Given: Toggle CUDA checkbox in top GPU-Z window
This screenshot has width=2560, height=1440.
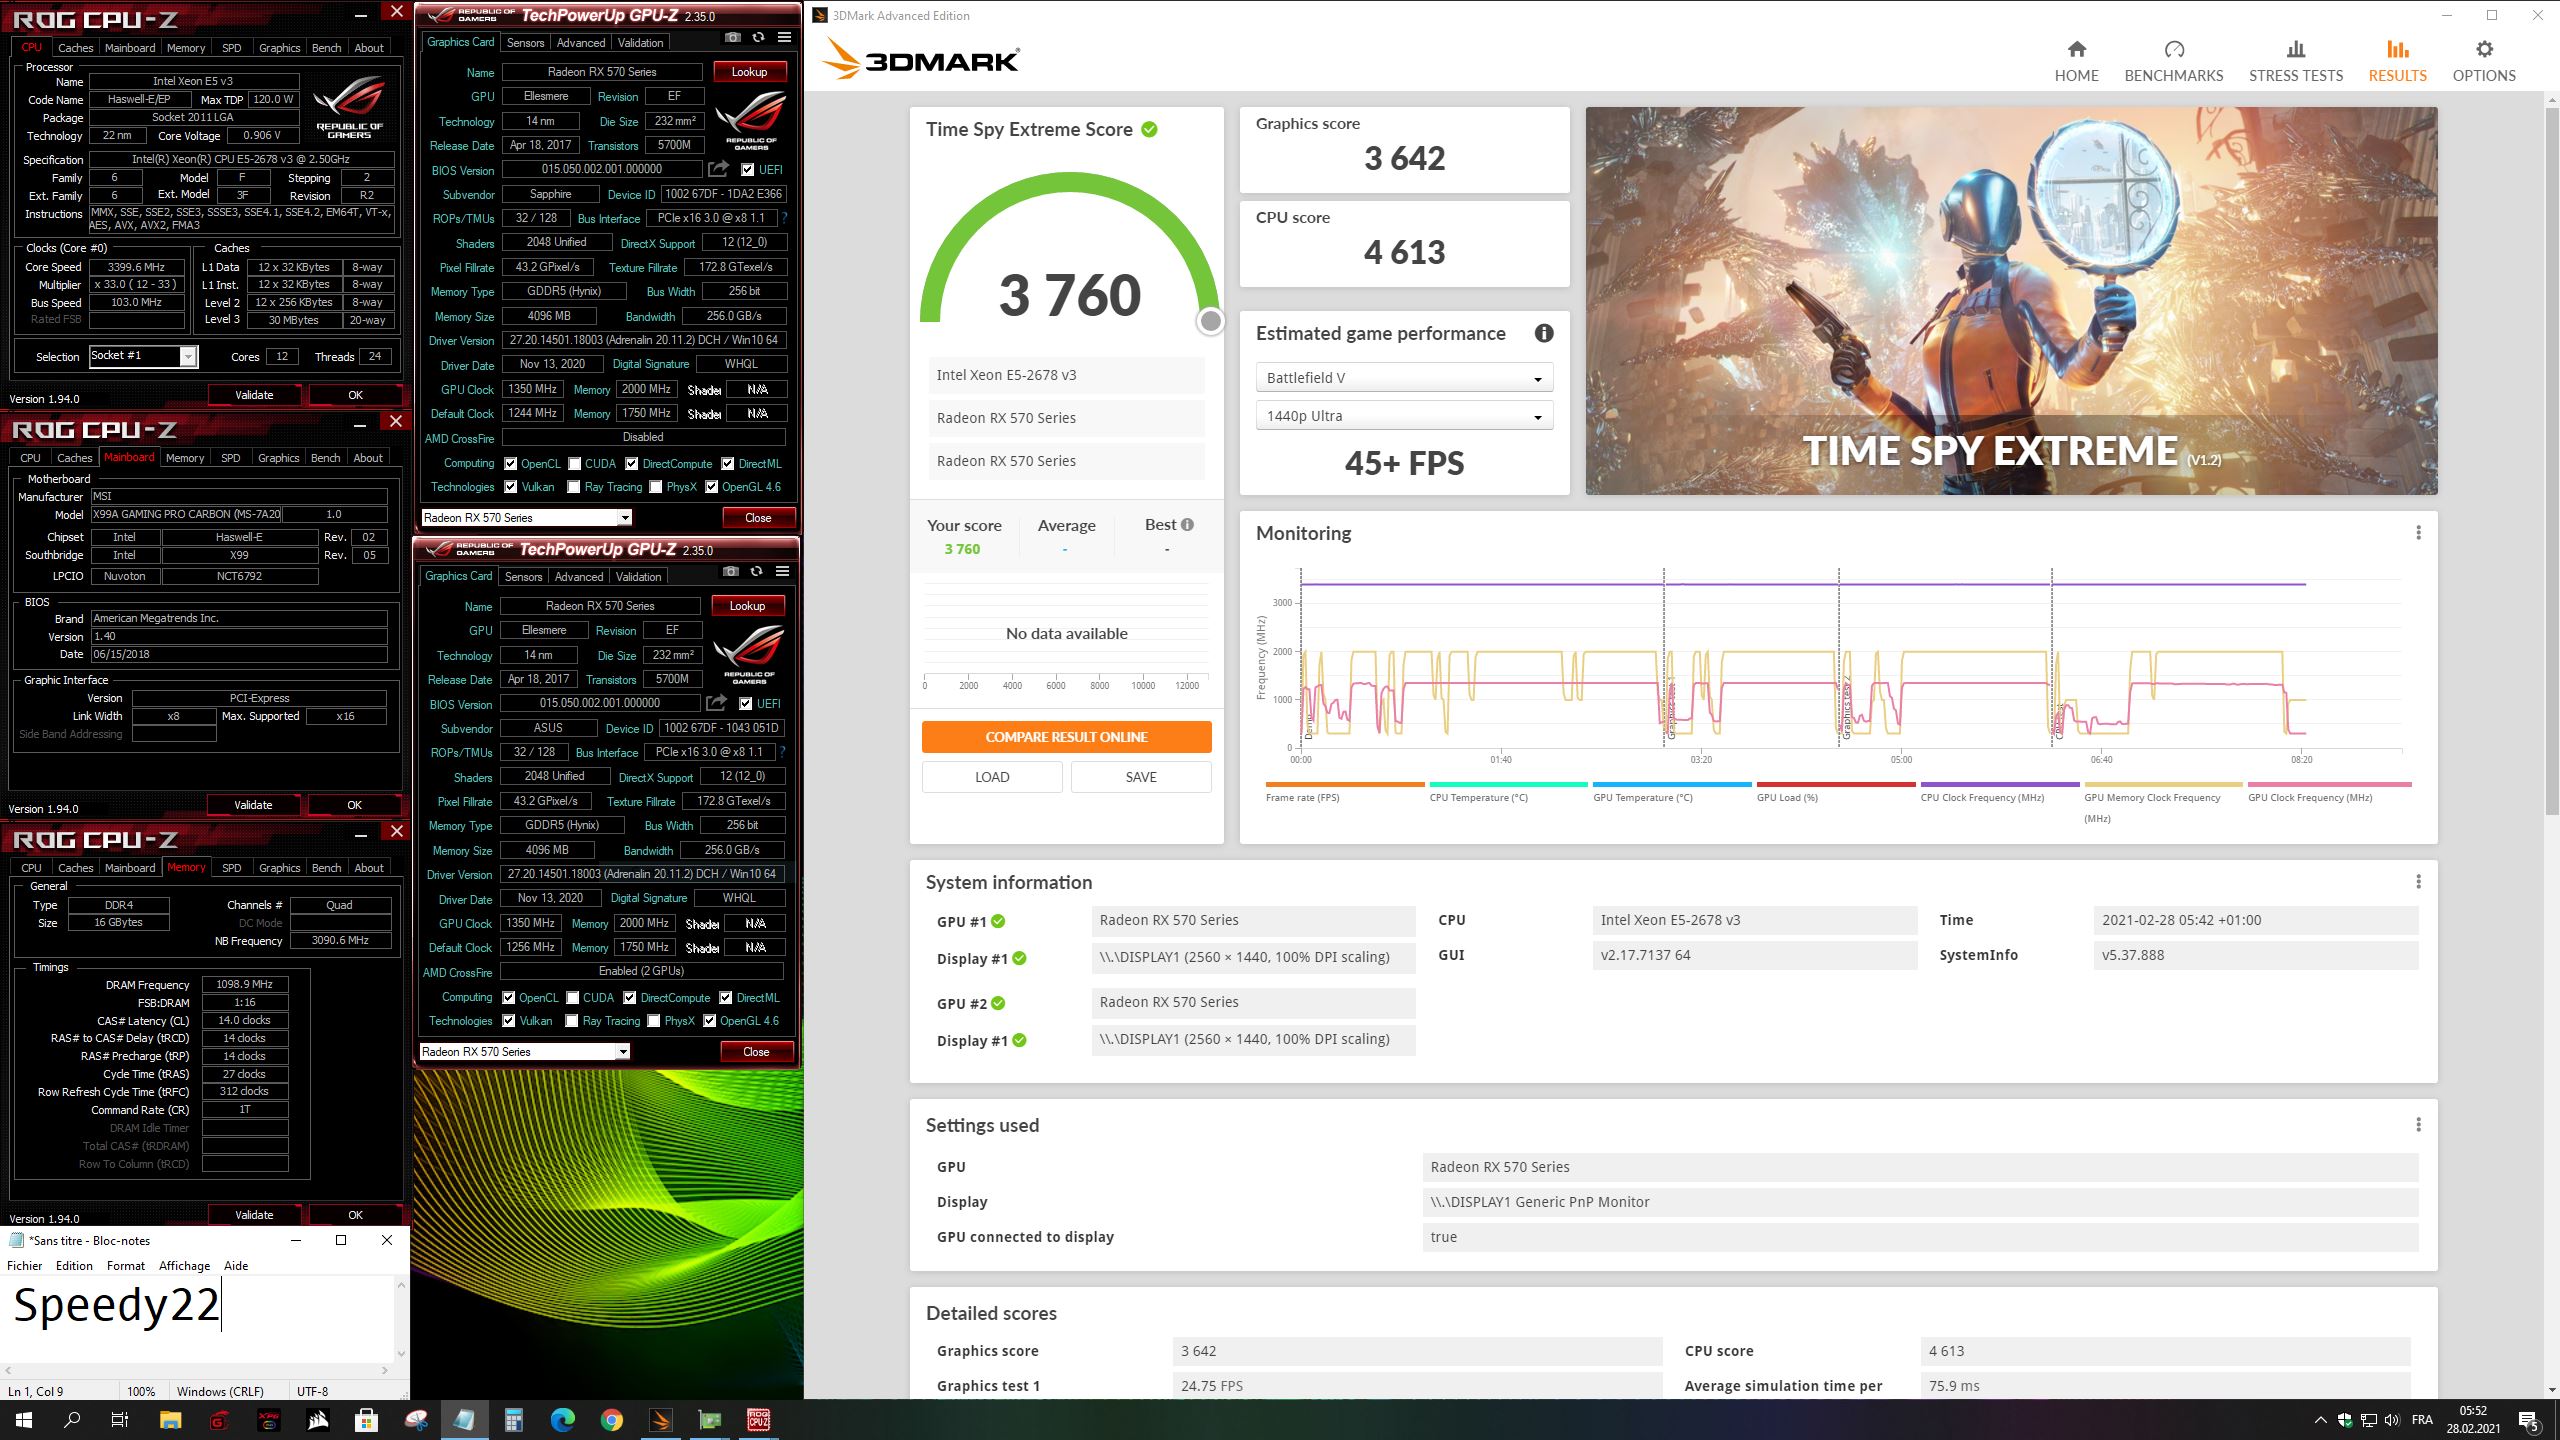Looking at the screenshot, I should click(575, 464).
